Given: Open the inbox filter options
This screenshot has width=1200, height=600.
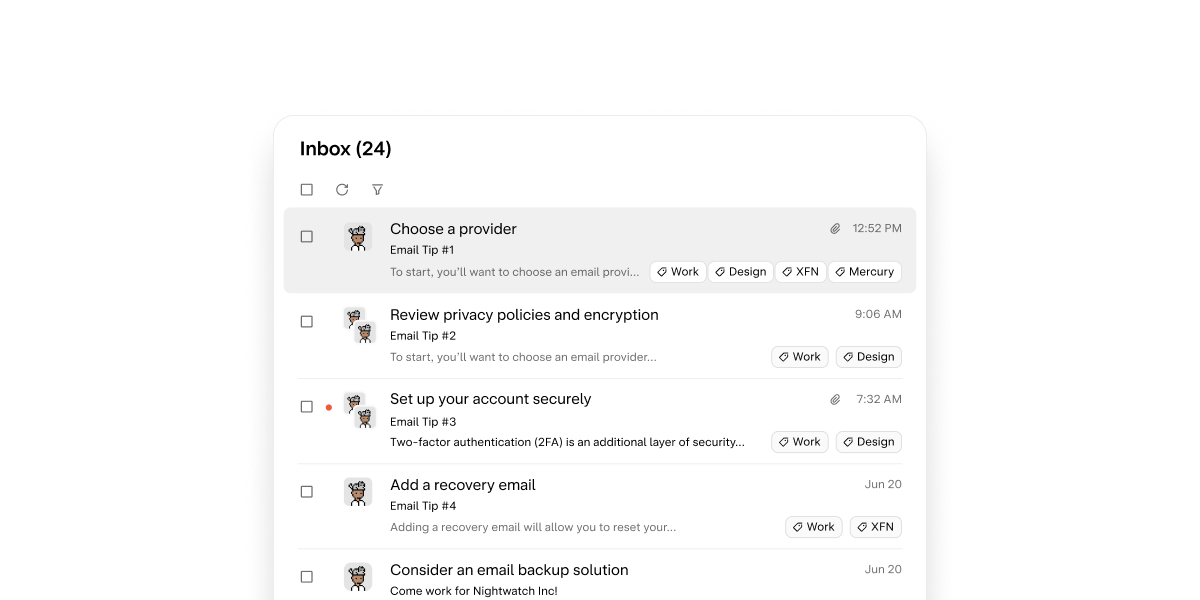Looking at the screenshot, I should pos(377,189).
